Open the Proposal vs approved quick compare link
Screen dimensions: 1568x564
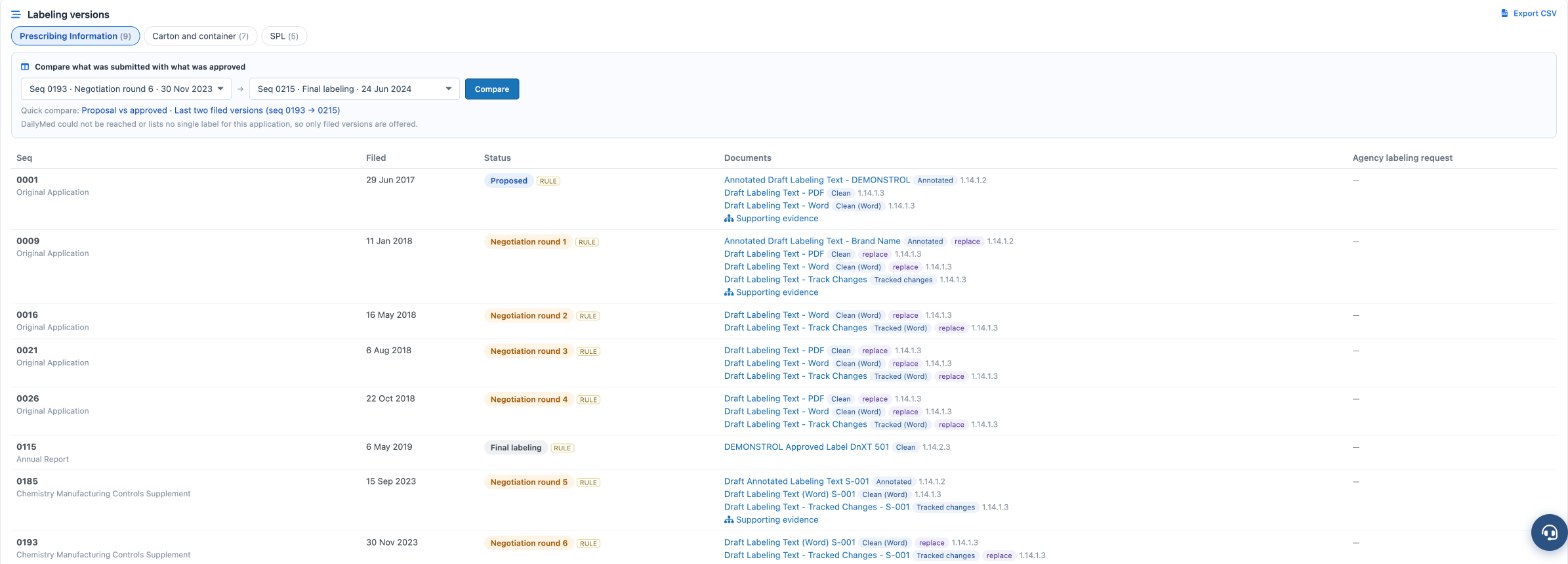point(124,111)
